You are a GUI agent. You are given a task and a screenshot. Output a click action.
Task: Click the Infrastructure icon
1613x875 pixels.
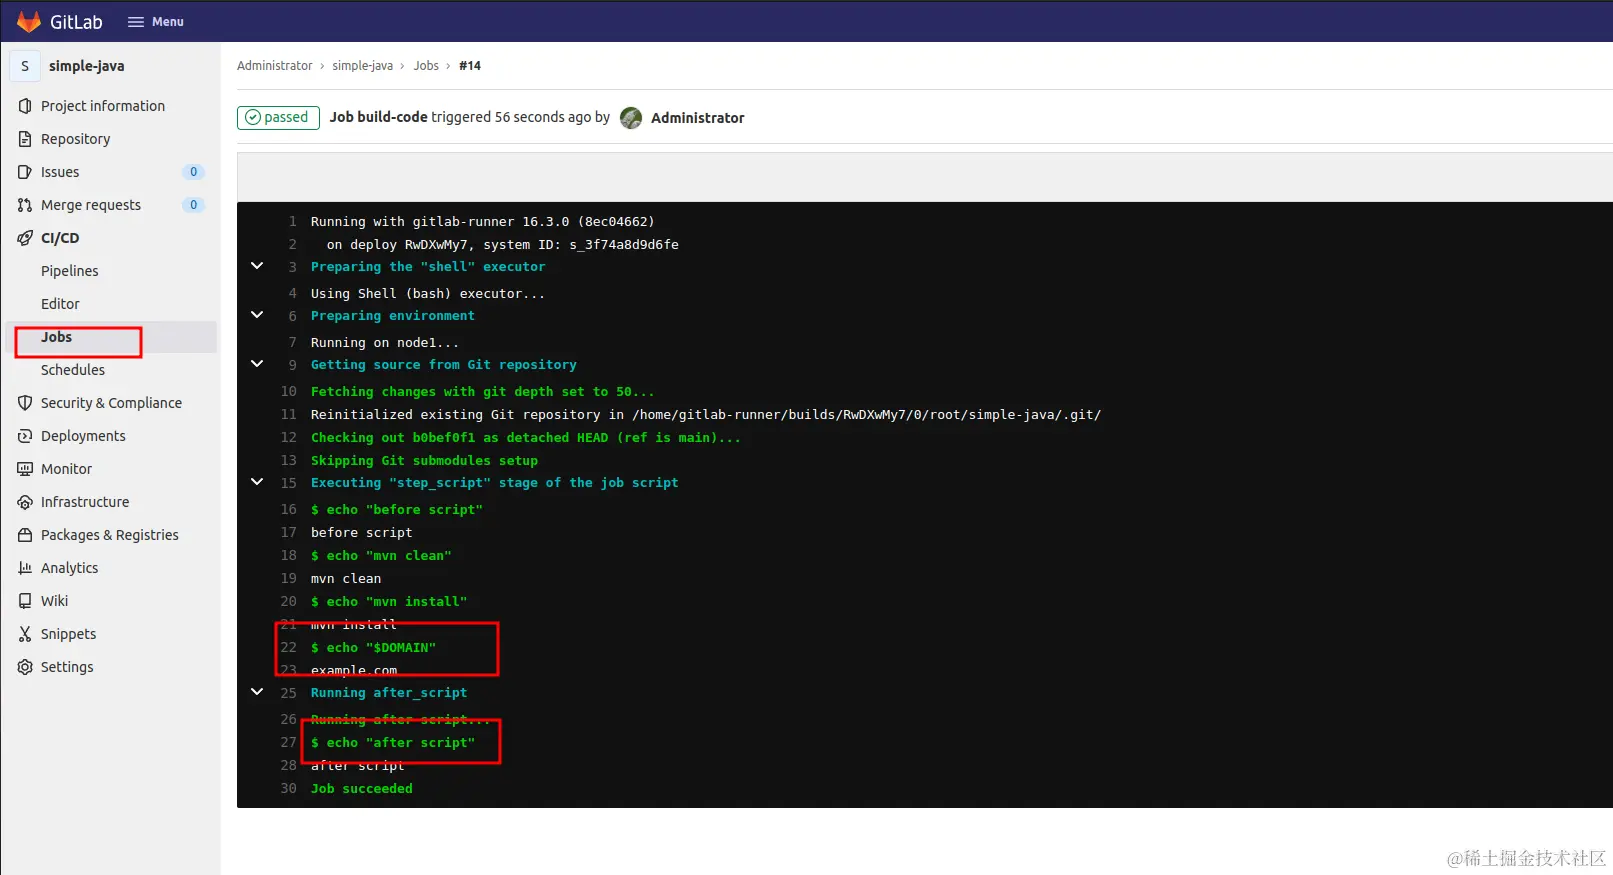coord(25,502)
